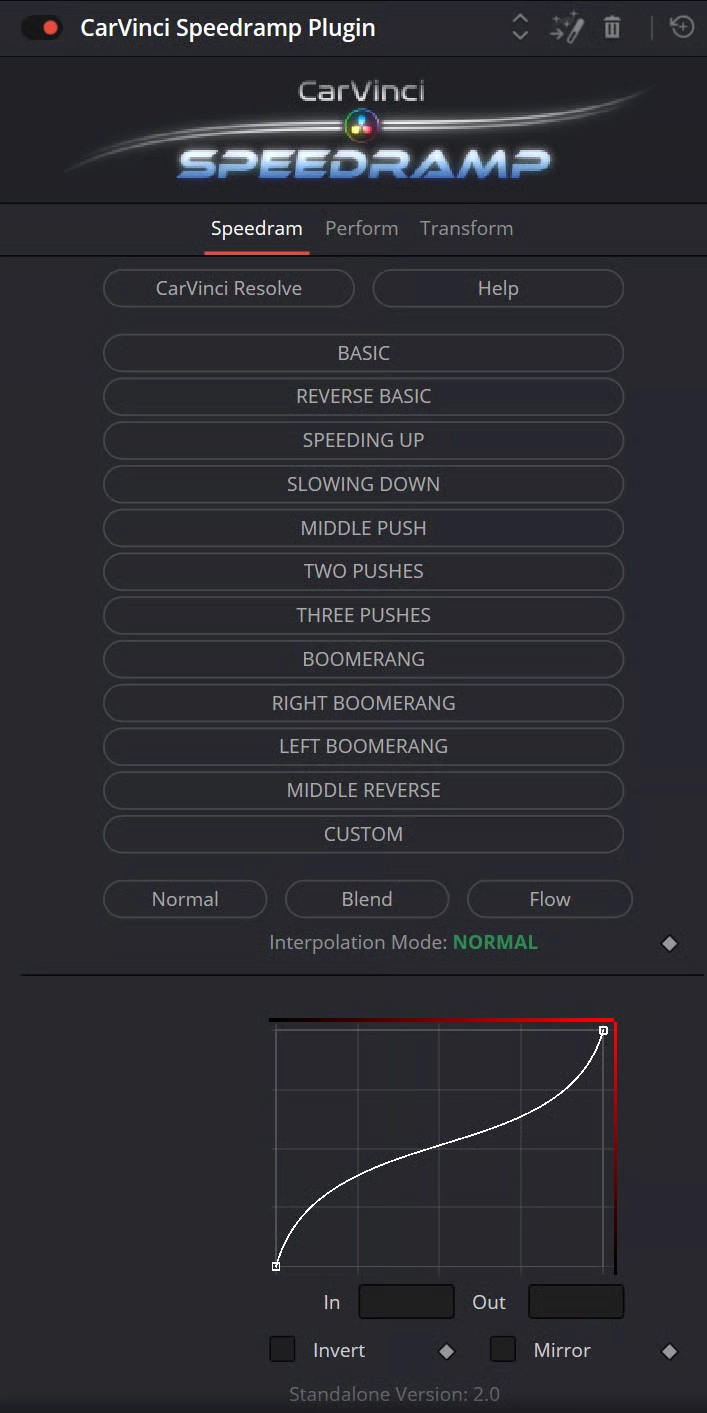Click the keyframe diamond beside Mirror

[670, 1351]
